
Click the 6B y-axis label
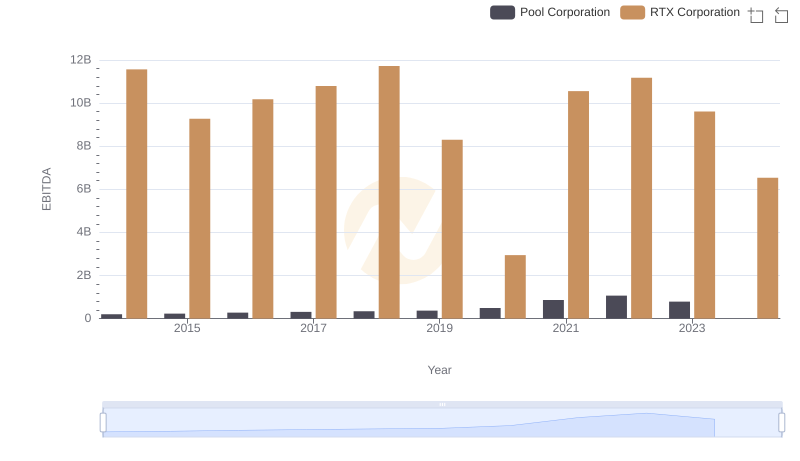84,189
